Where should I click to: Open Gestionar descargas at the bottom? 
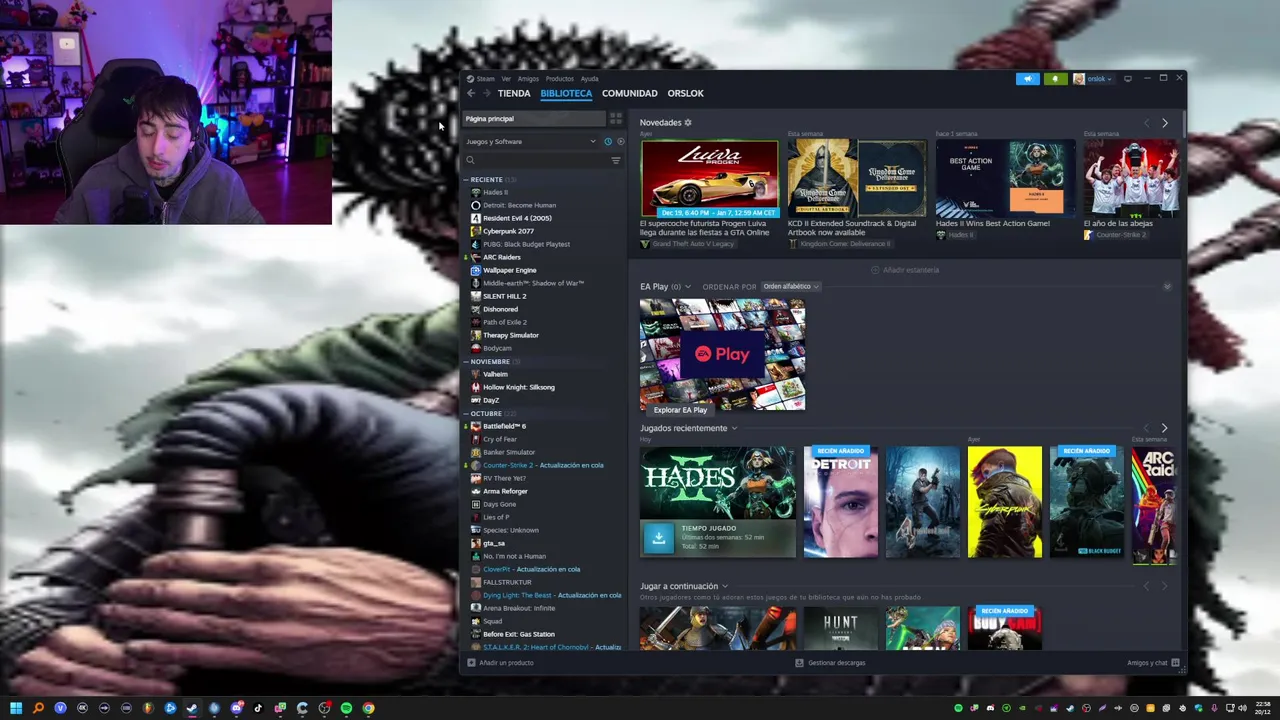click(x=830, y=663)
